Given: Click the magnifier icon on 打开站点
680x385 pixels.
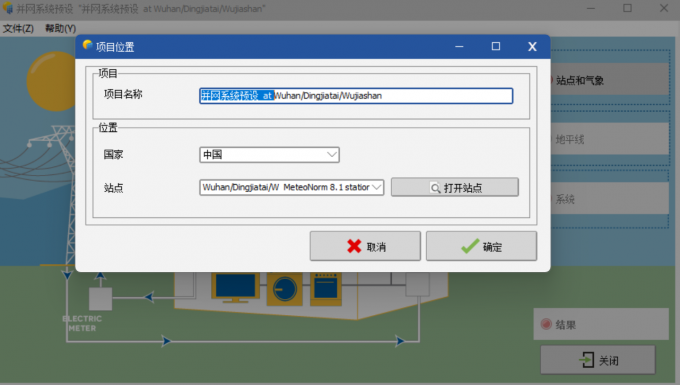Looking at the screenshot, I should pyautogui.click(x=435, y=188).
